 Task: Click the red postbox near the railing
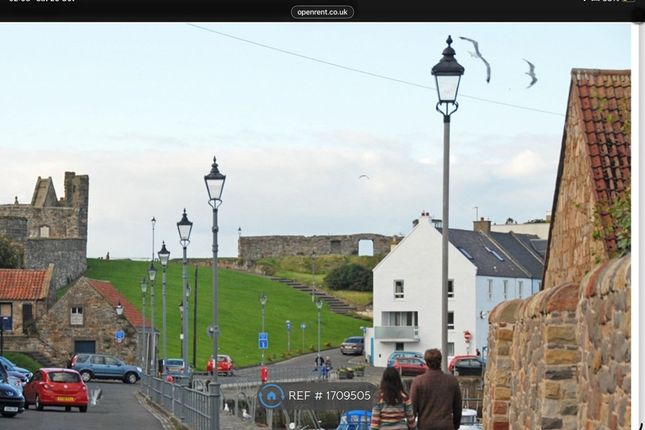(264, 374)
